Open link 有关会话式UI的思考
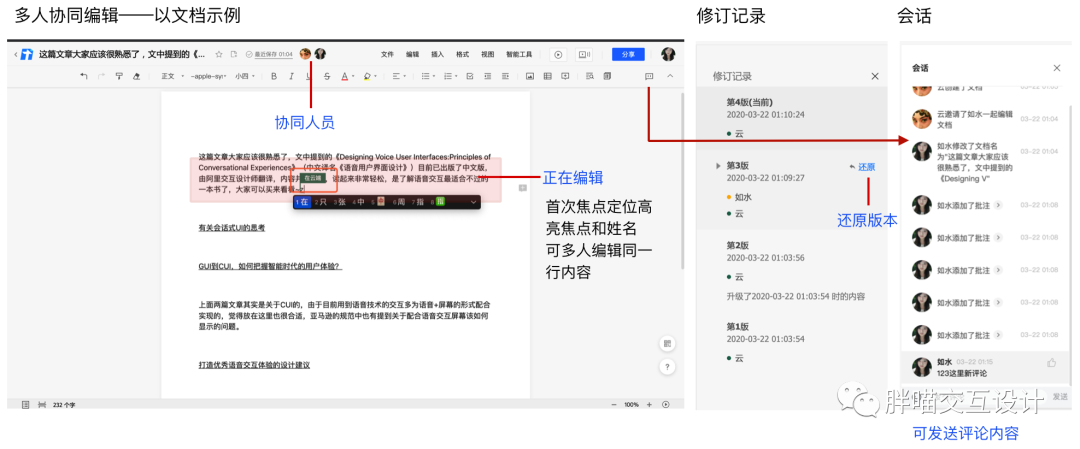Screen dimensions: 1080x449 231,227
